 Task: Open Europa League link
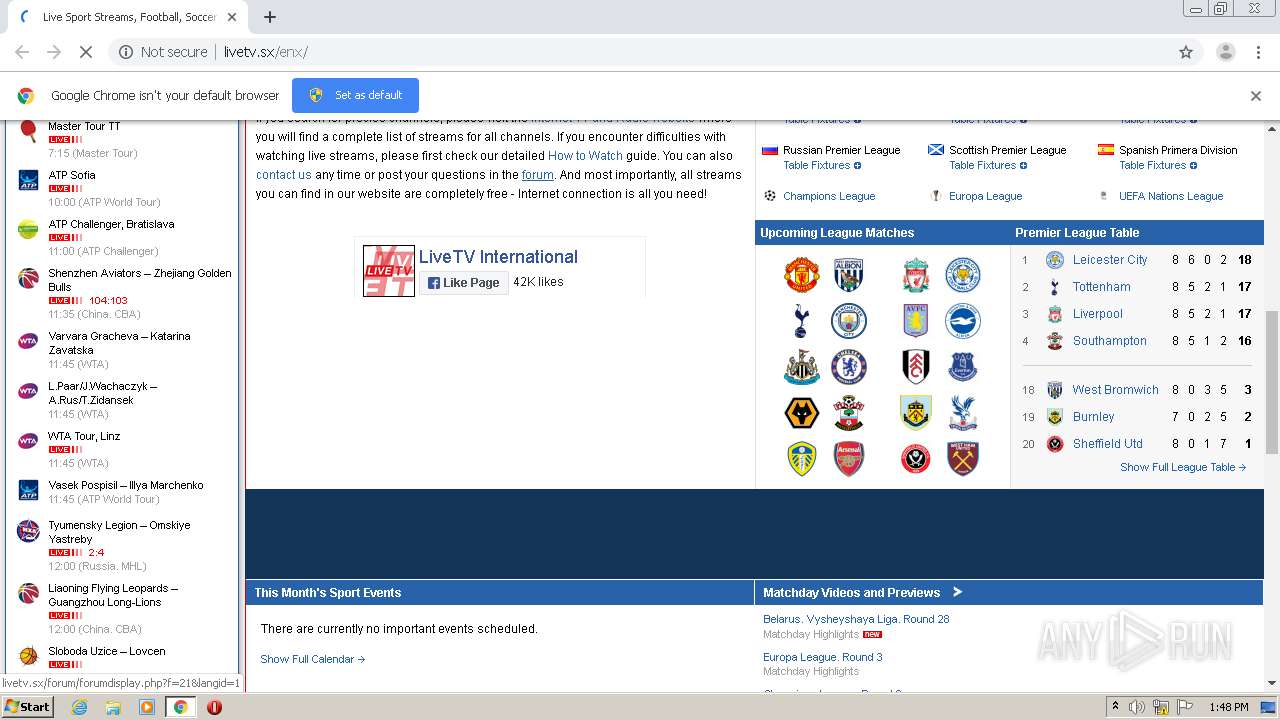tap(985, 196)
